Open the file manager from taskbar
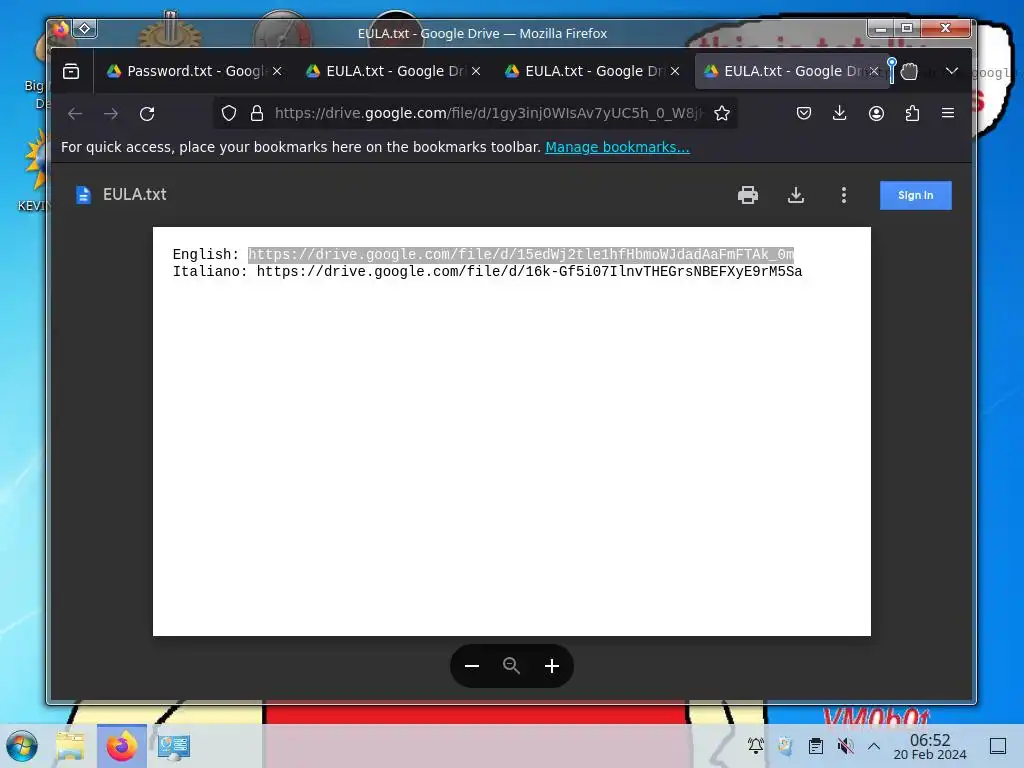This screenshot has width=1024, height=768. click(70, 746)
